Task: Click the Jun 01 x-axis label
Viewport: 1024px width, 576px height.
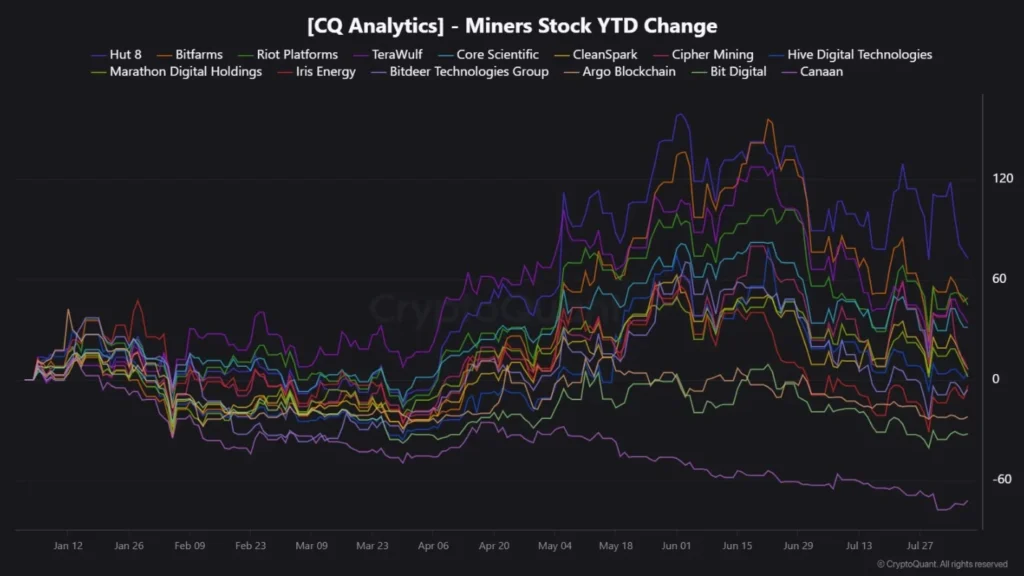Action: (676, 546)
